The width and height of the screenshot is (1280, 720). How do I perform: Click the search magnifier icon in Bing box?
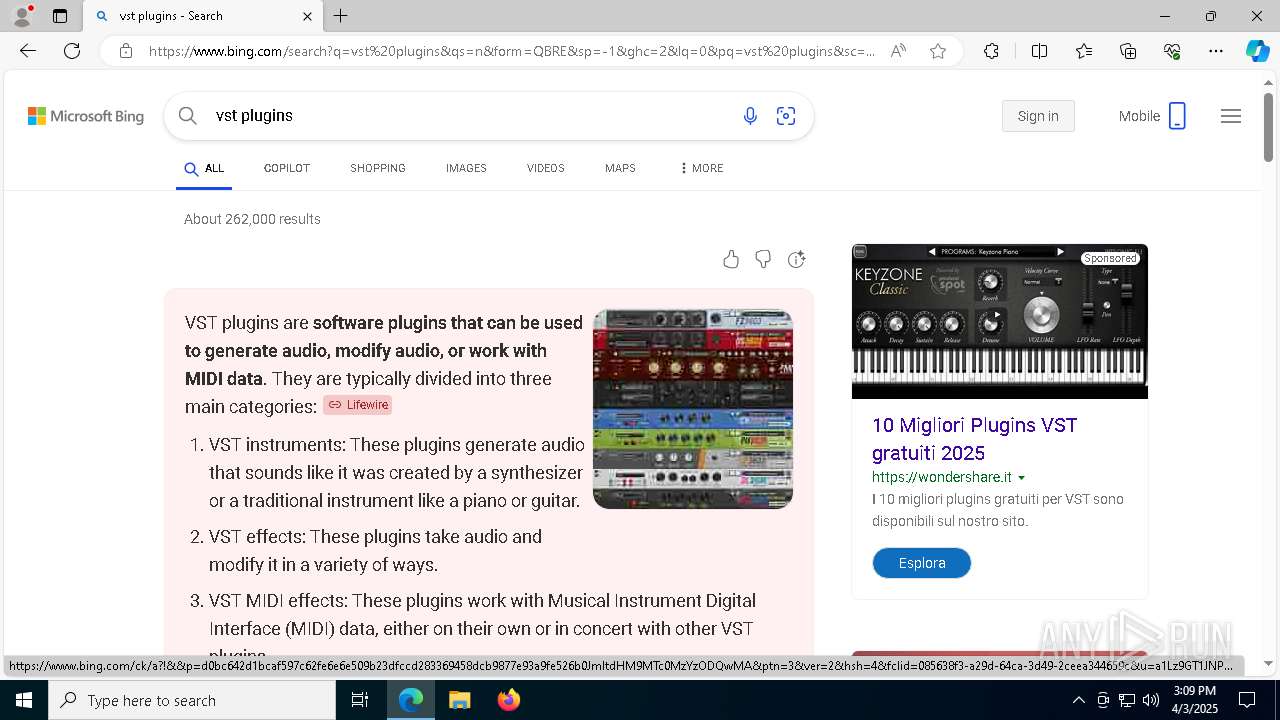tap(187, 116)
